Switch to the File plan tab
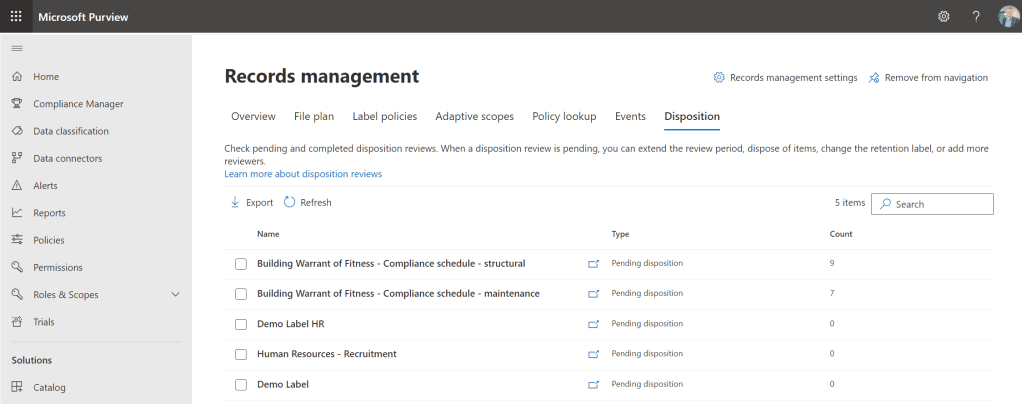1022x404 pixels. tap(314, 117)
